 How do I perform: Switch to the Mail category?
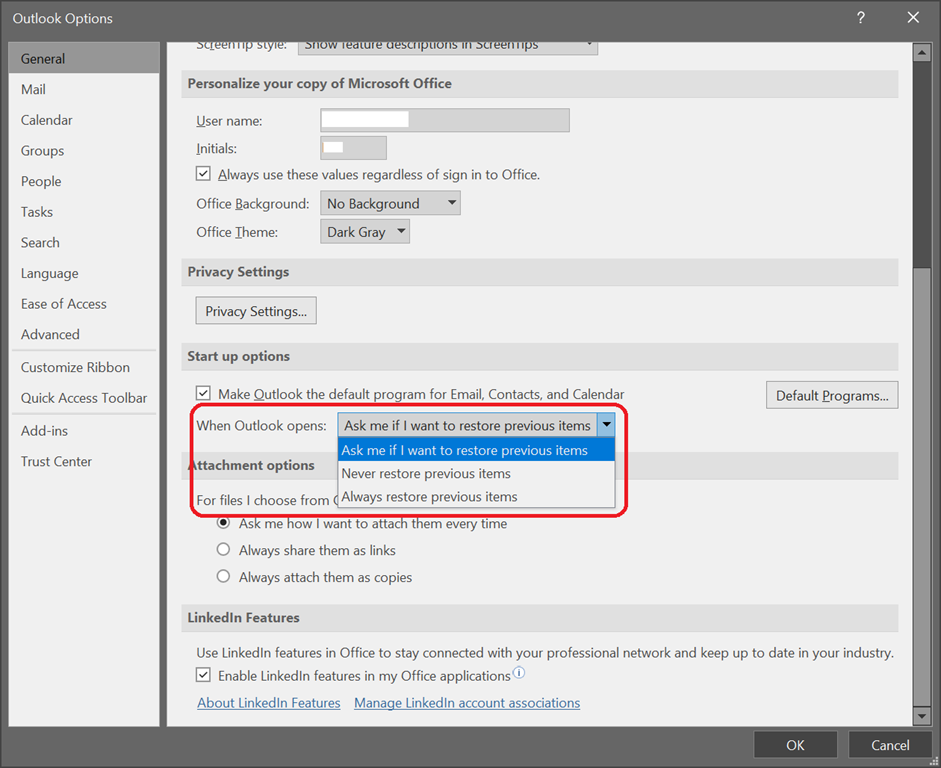click(x=33, y=89)
